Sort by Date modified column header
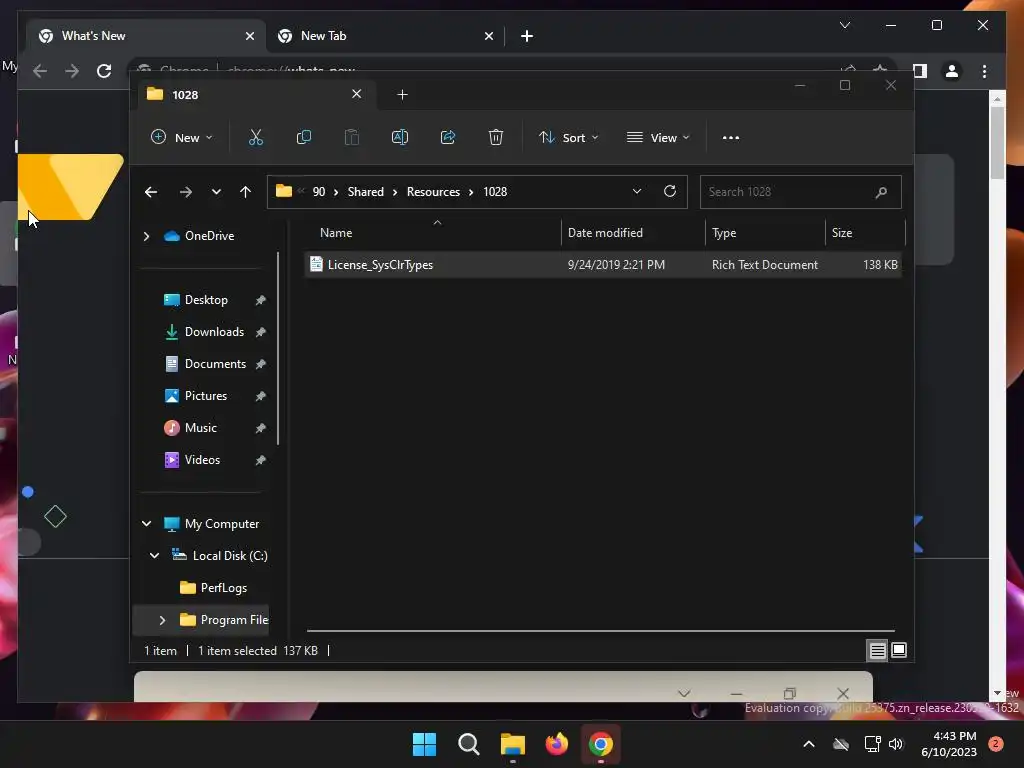This screenshot has height=768, width=1024. [633, 233]
